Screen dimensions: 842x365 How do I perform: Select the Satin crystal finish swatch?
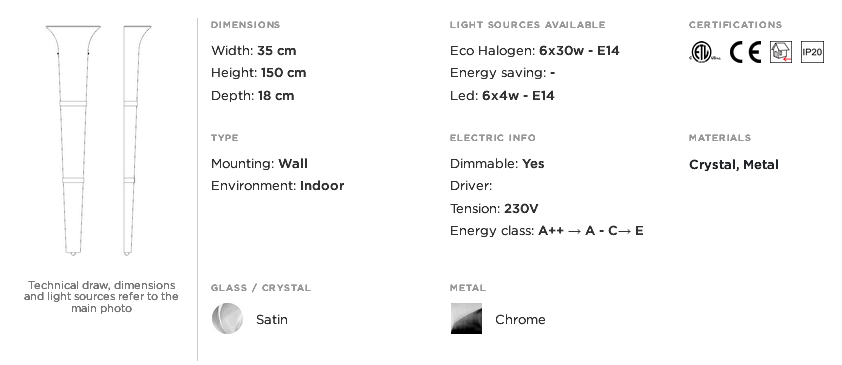tap(227, 318)
